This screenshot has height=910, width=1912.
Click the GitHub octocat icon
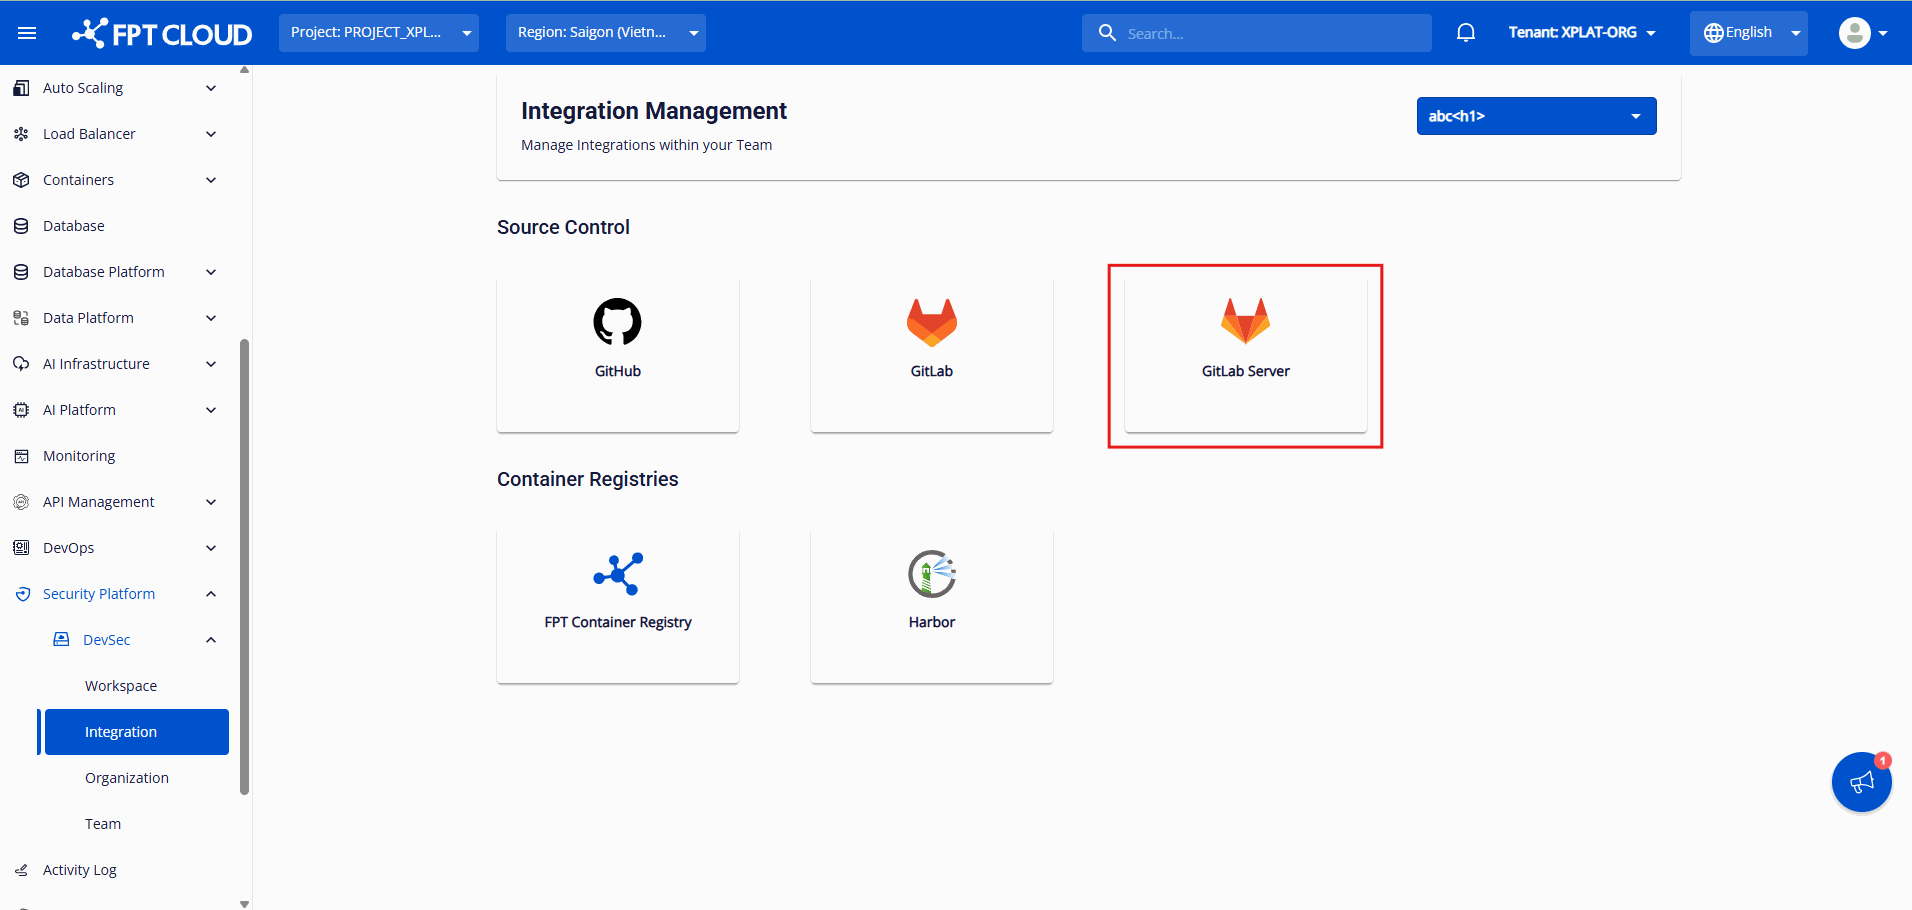617,322
